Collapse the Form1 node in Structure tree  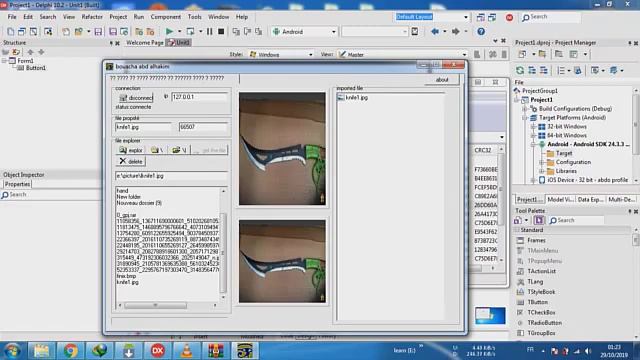tap(4, 61)
